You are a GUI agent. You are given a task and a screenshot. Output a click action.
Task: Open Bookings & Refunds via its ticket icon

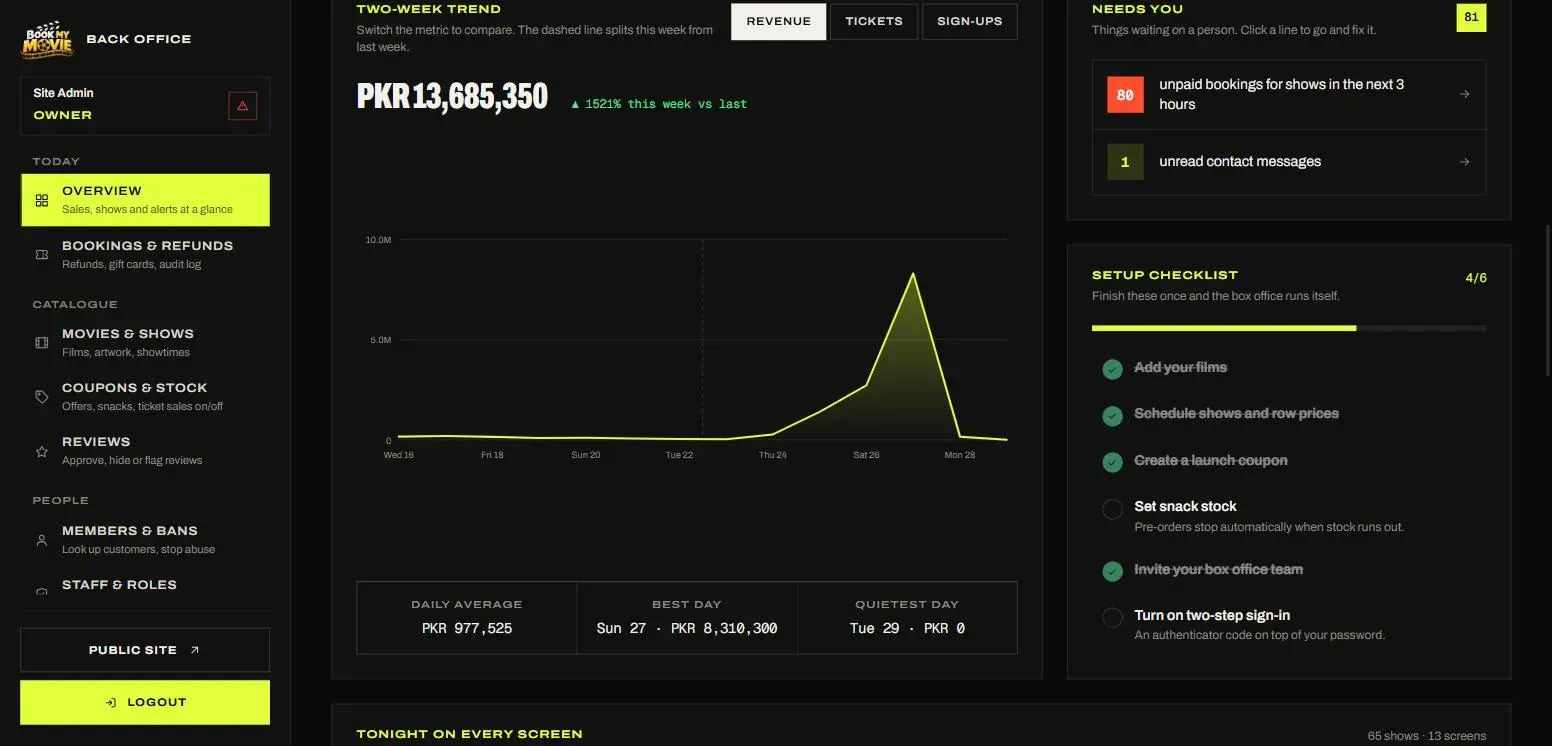pos(42,255)
